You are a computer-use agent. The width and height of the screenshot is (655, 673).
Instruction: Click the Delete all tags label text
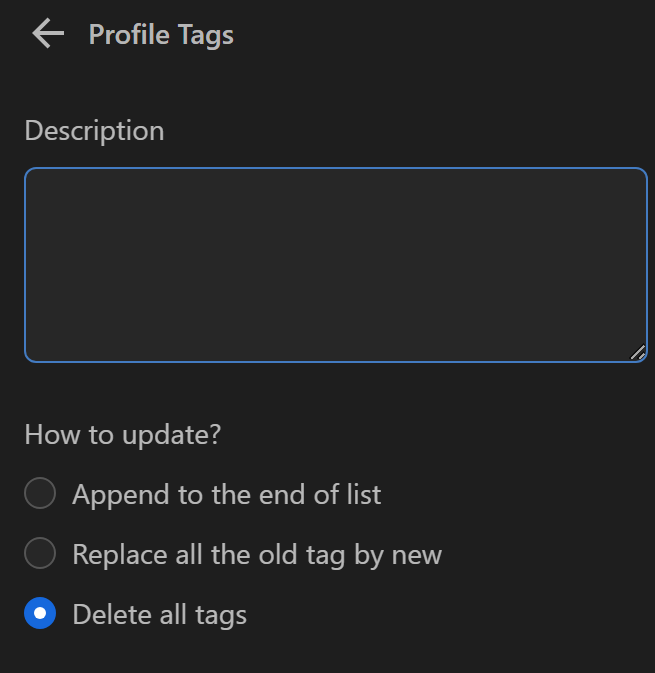tap(160, 614)
